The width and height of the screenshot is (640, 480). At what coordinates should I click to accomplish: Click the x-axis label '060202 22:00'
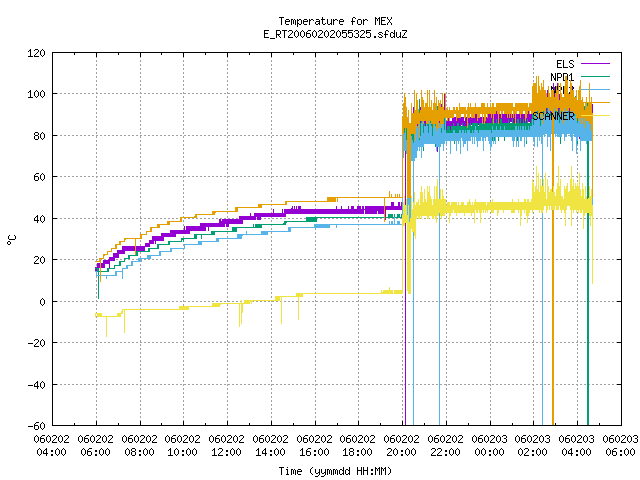click(x=445, y=446)
